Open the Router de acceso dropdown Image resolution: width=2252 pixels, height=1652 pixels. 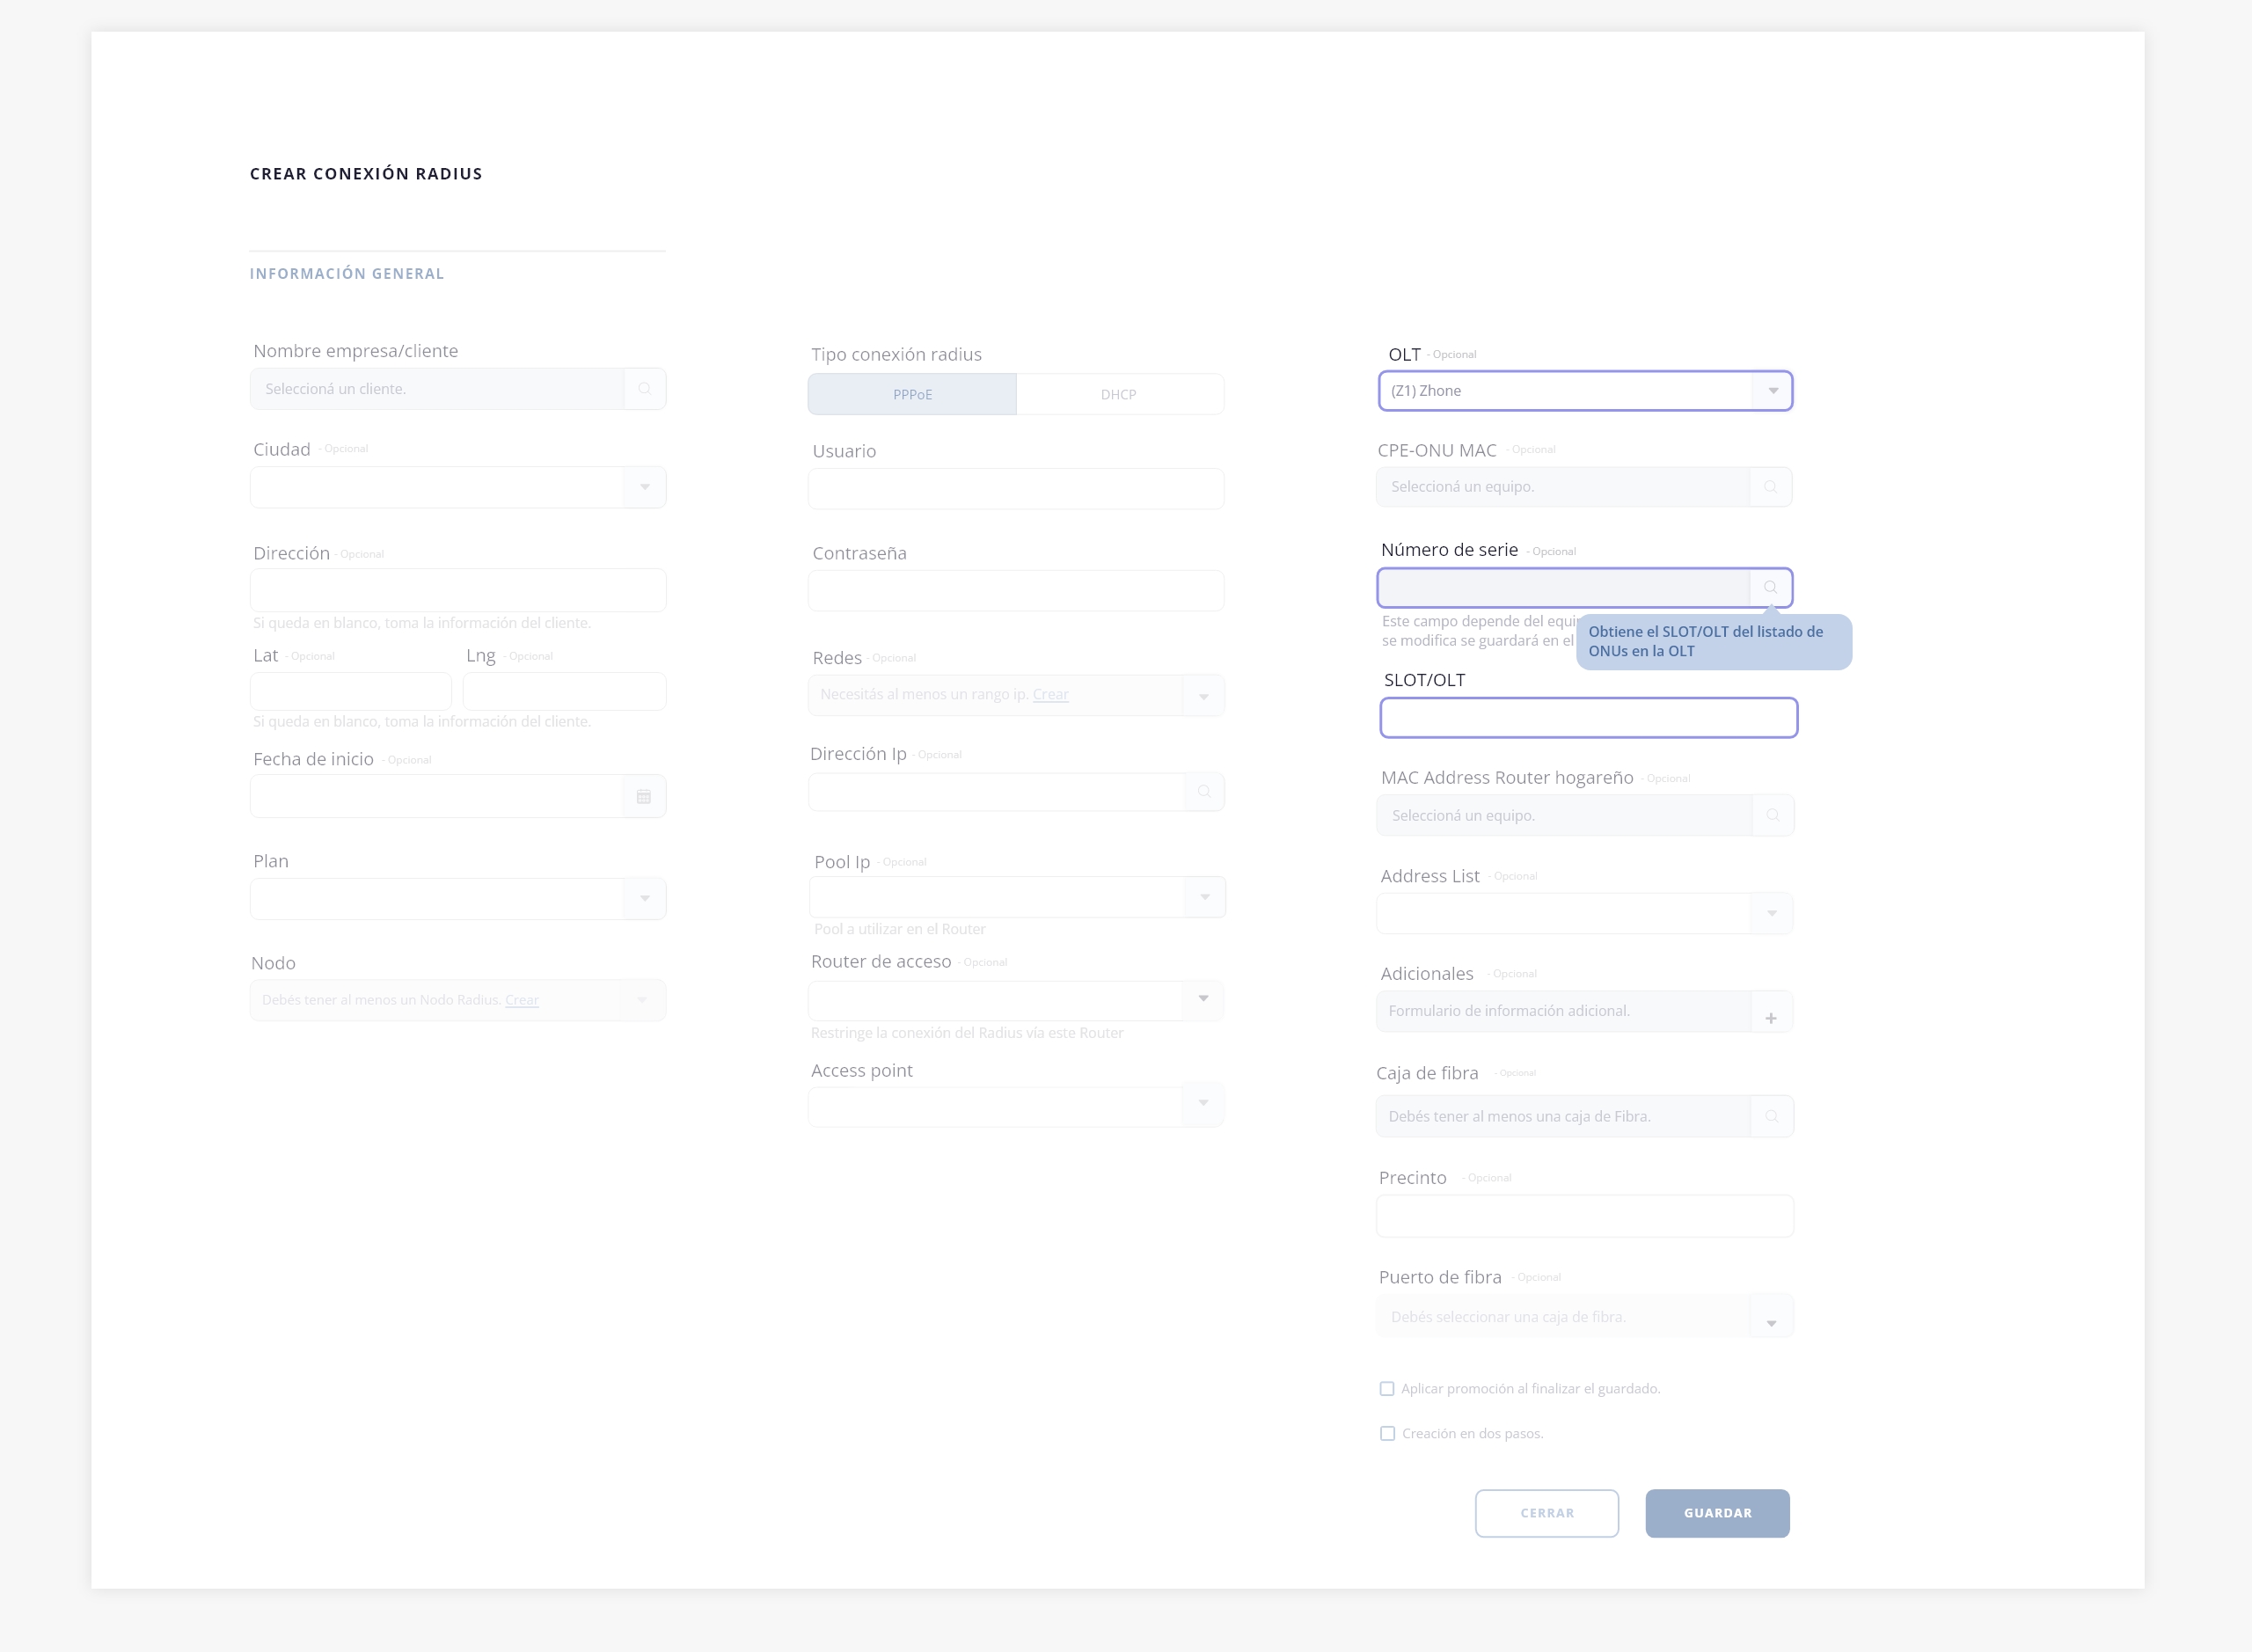(1203, 999)
